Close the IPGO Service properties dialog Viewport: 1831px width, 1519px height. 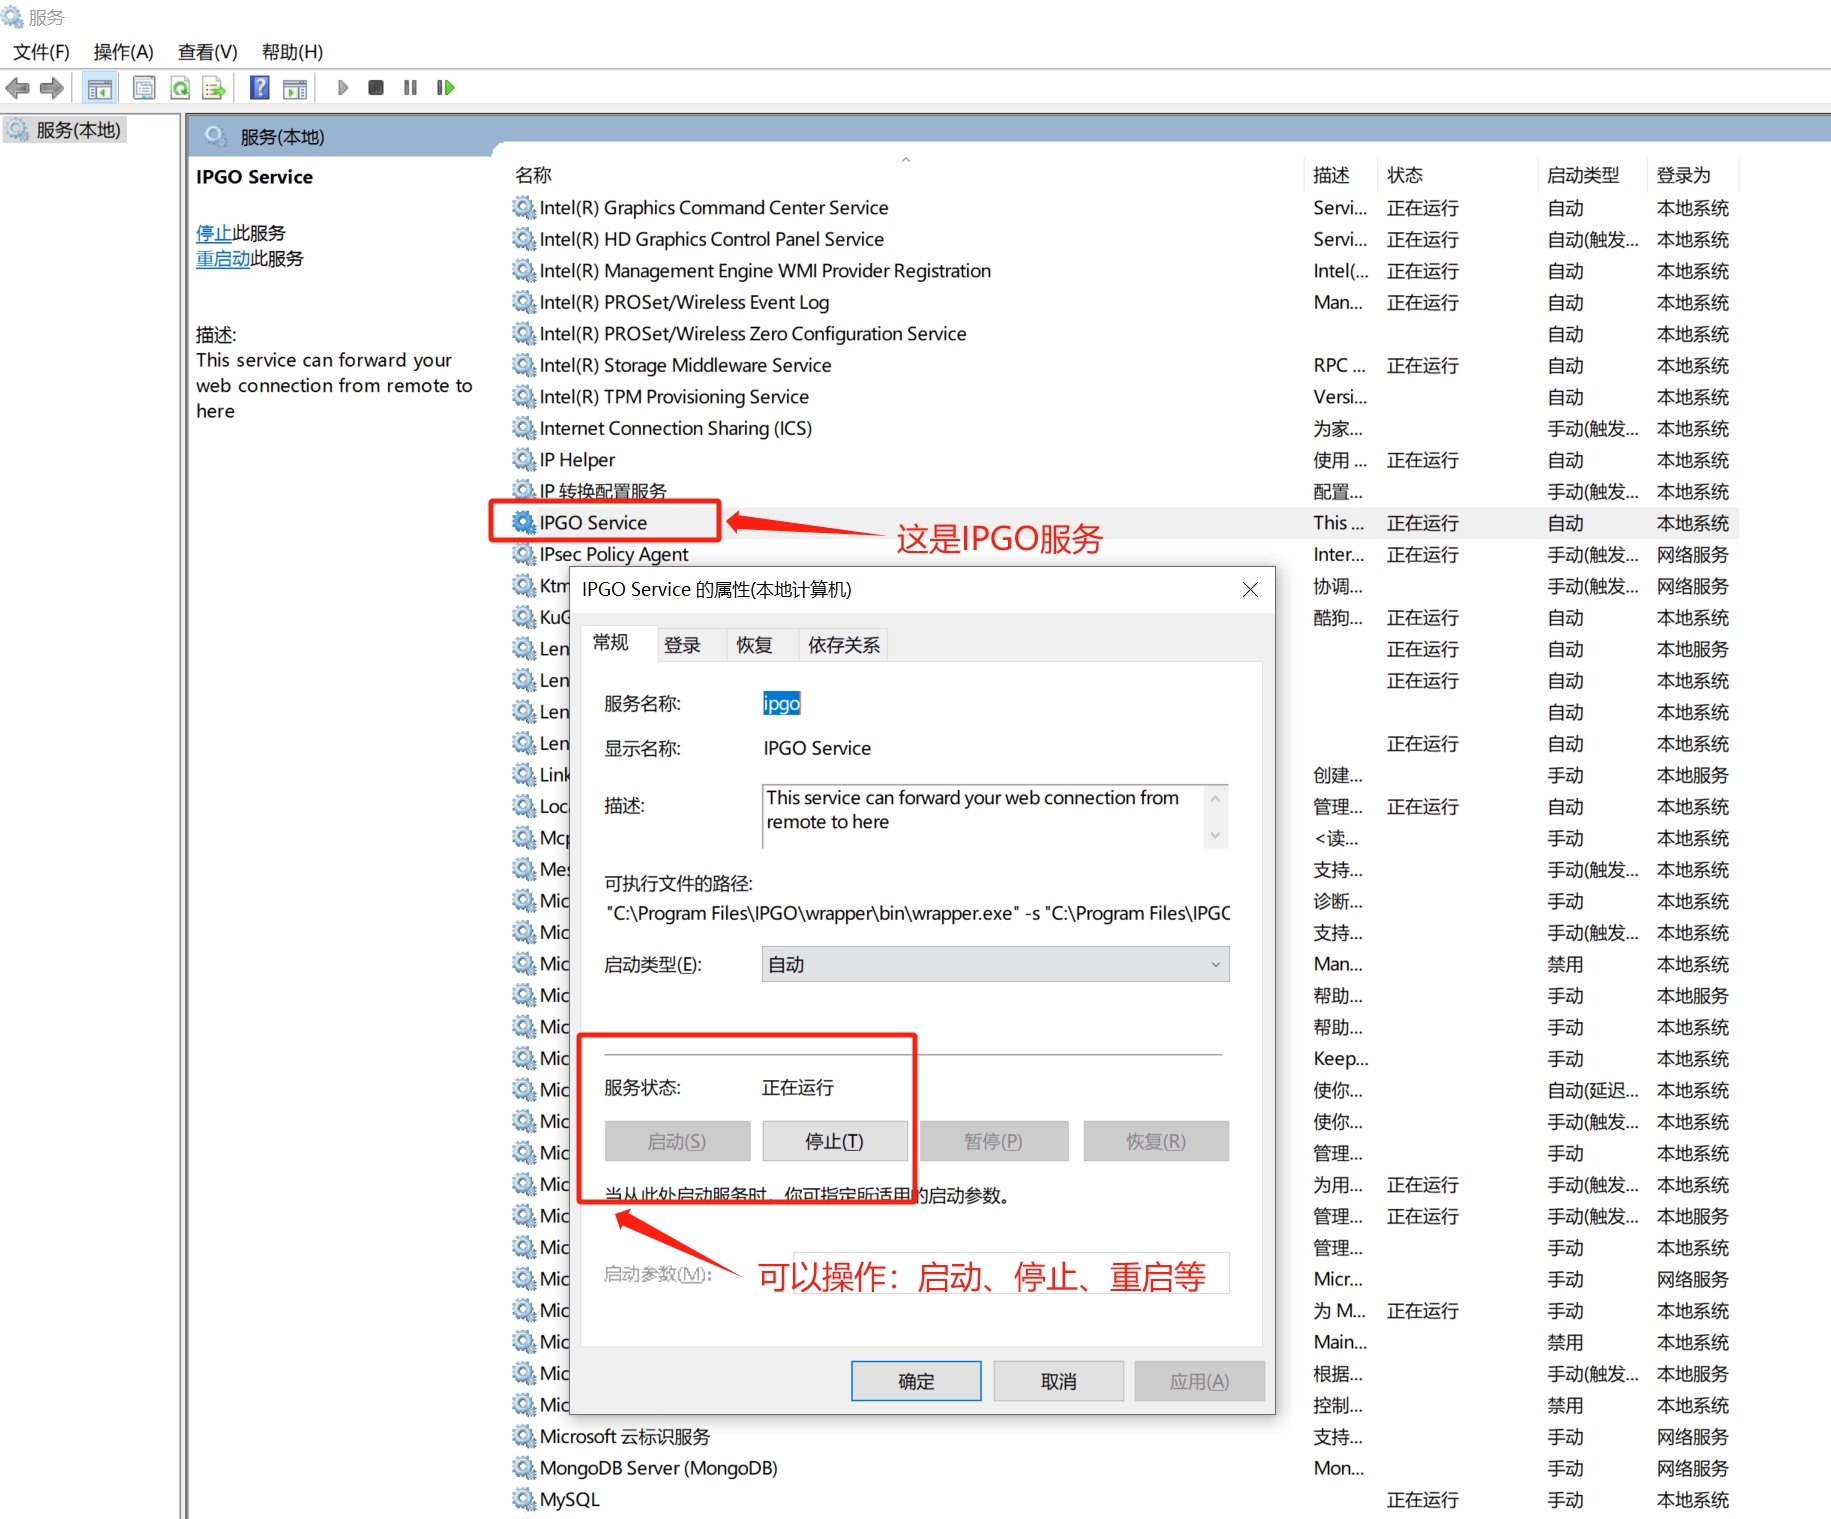(x=1250, y=590)
